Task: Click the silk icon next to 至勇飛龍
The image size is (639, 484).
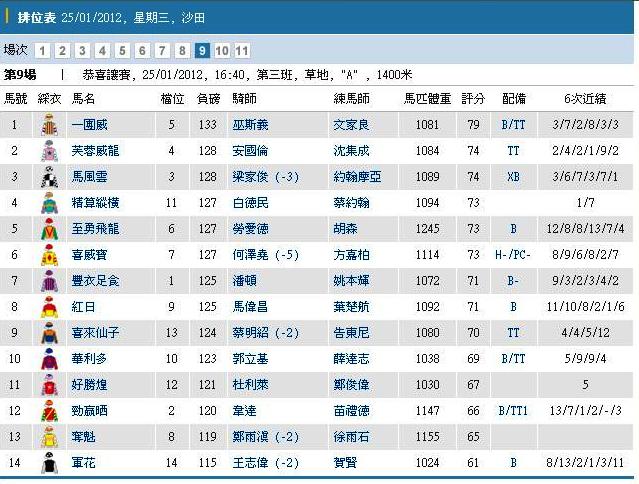Action: click(48, 229)
